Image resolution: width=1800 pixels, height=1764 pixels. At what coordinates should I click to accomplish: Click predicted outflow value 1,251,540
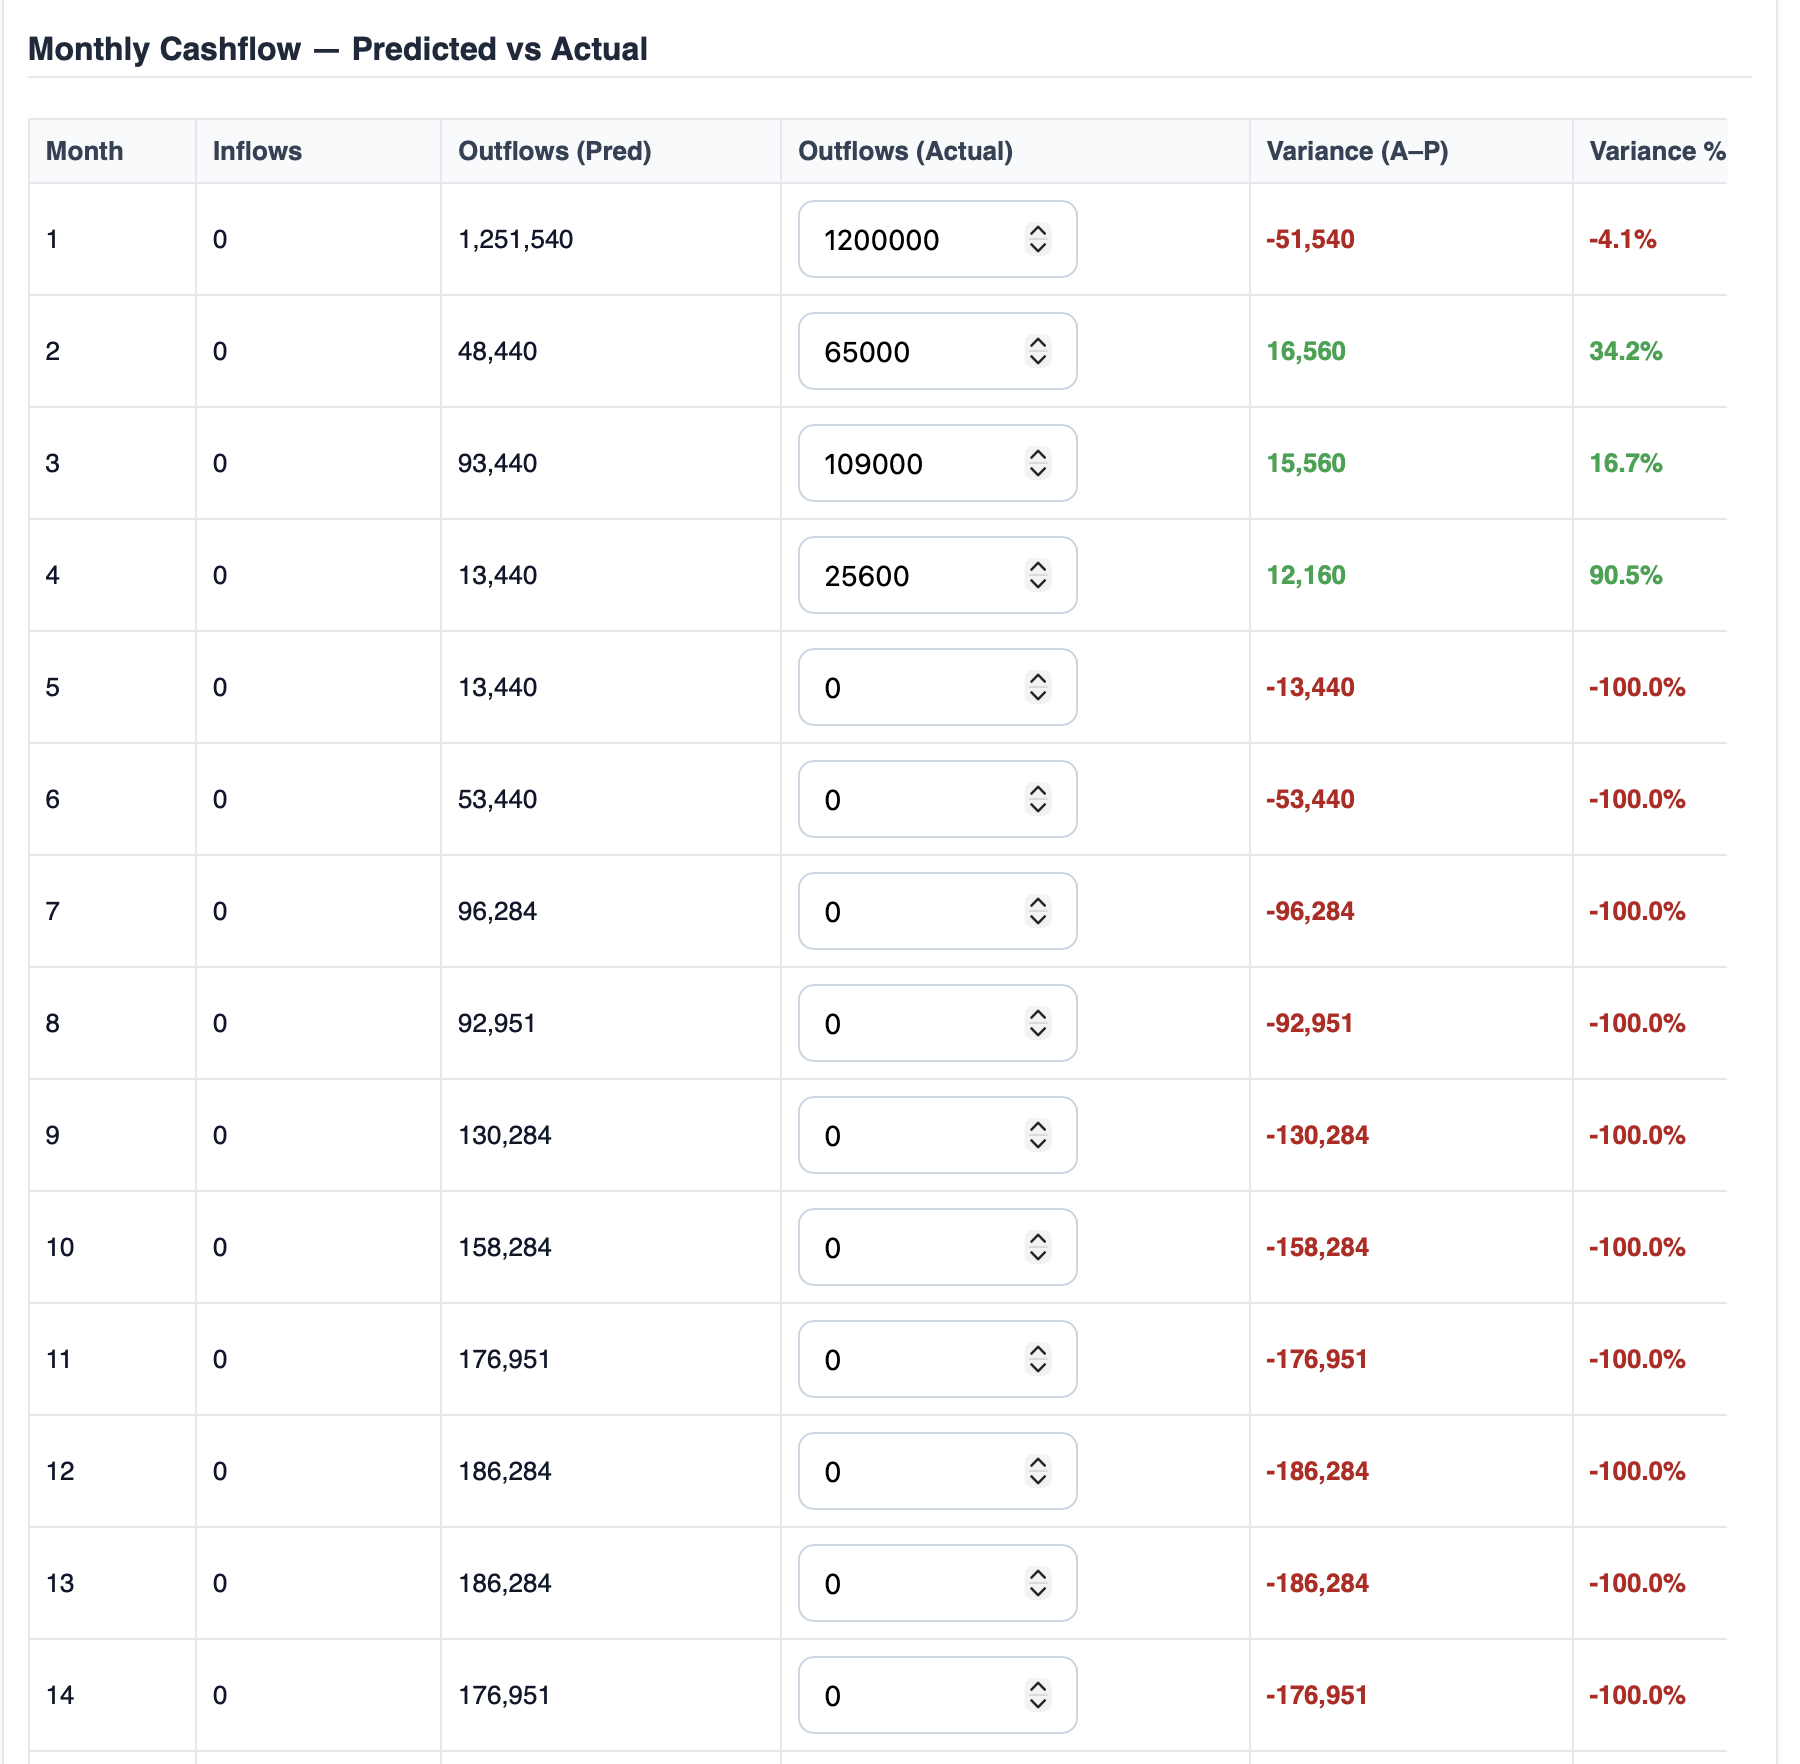coord(516,239)
